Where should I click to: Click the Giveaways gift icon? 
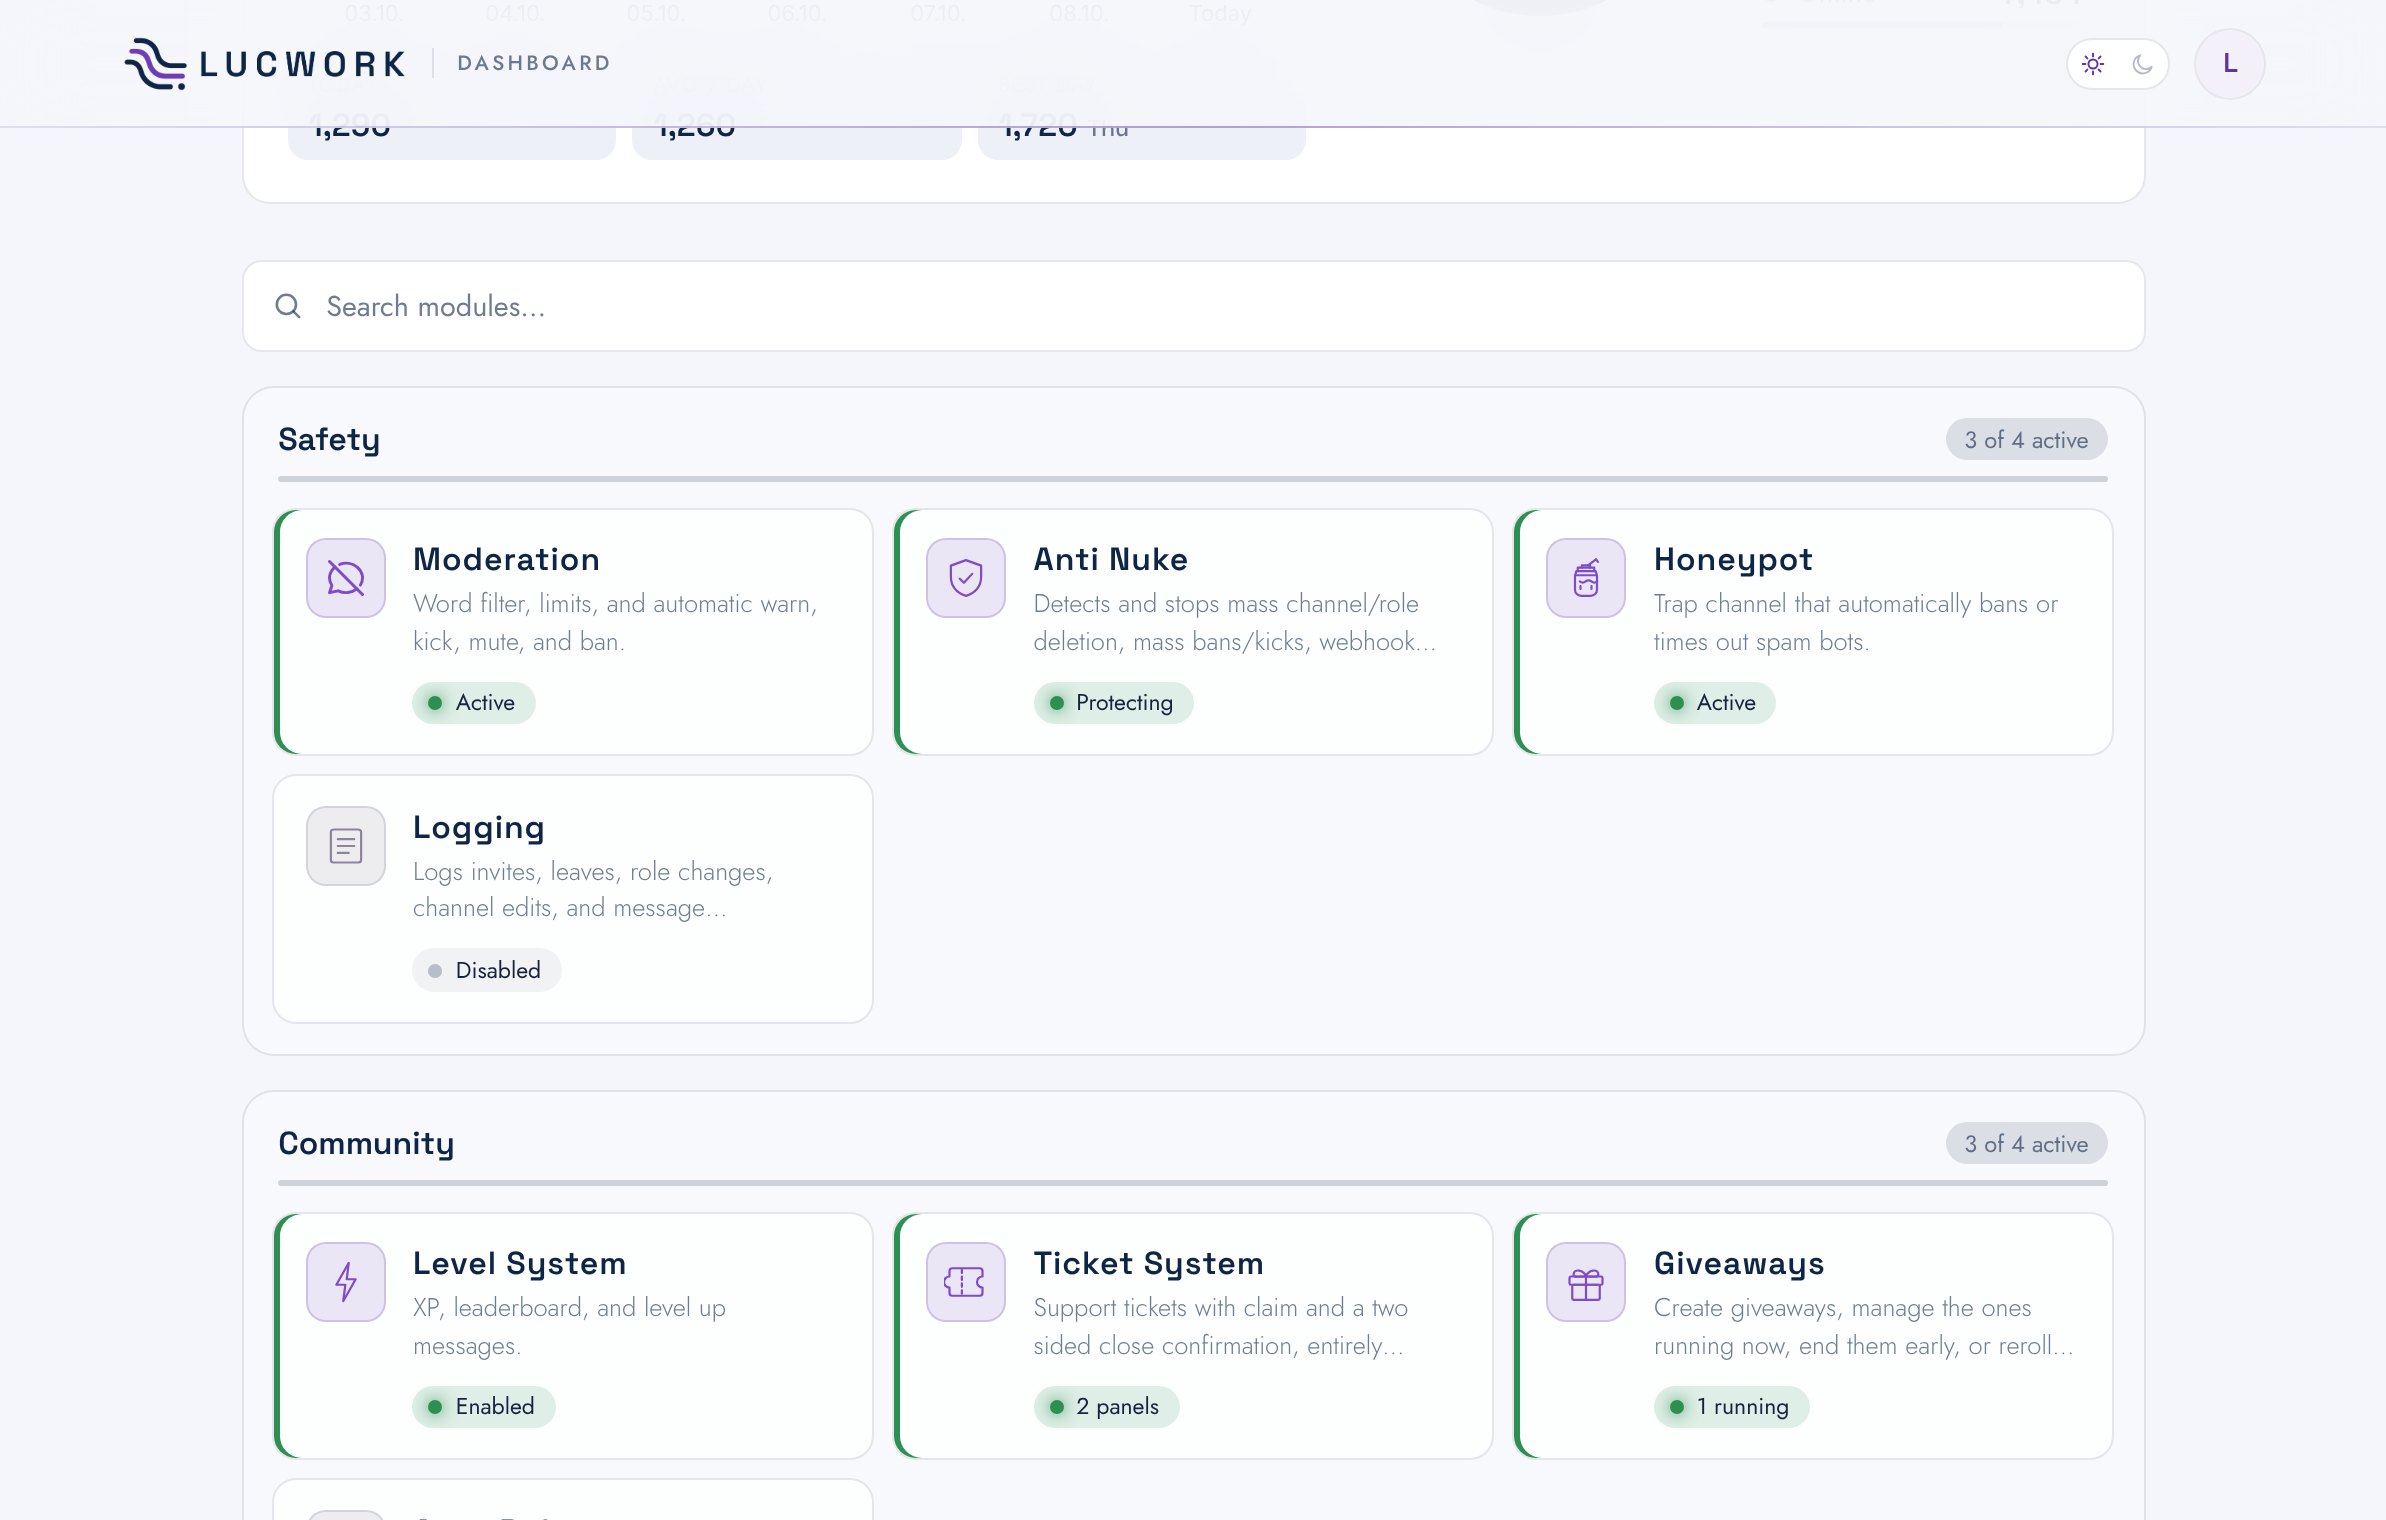(1586, 1282)
